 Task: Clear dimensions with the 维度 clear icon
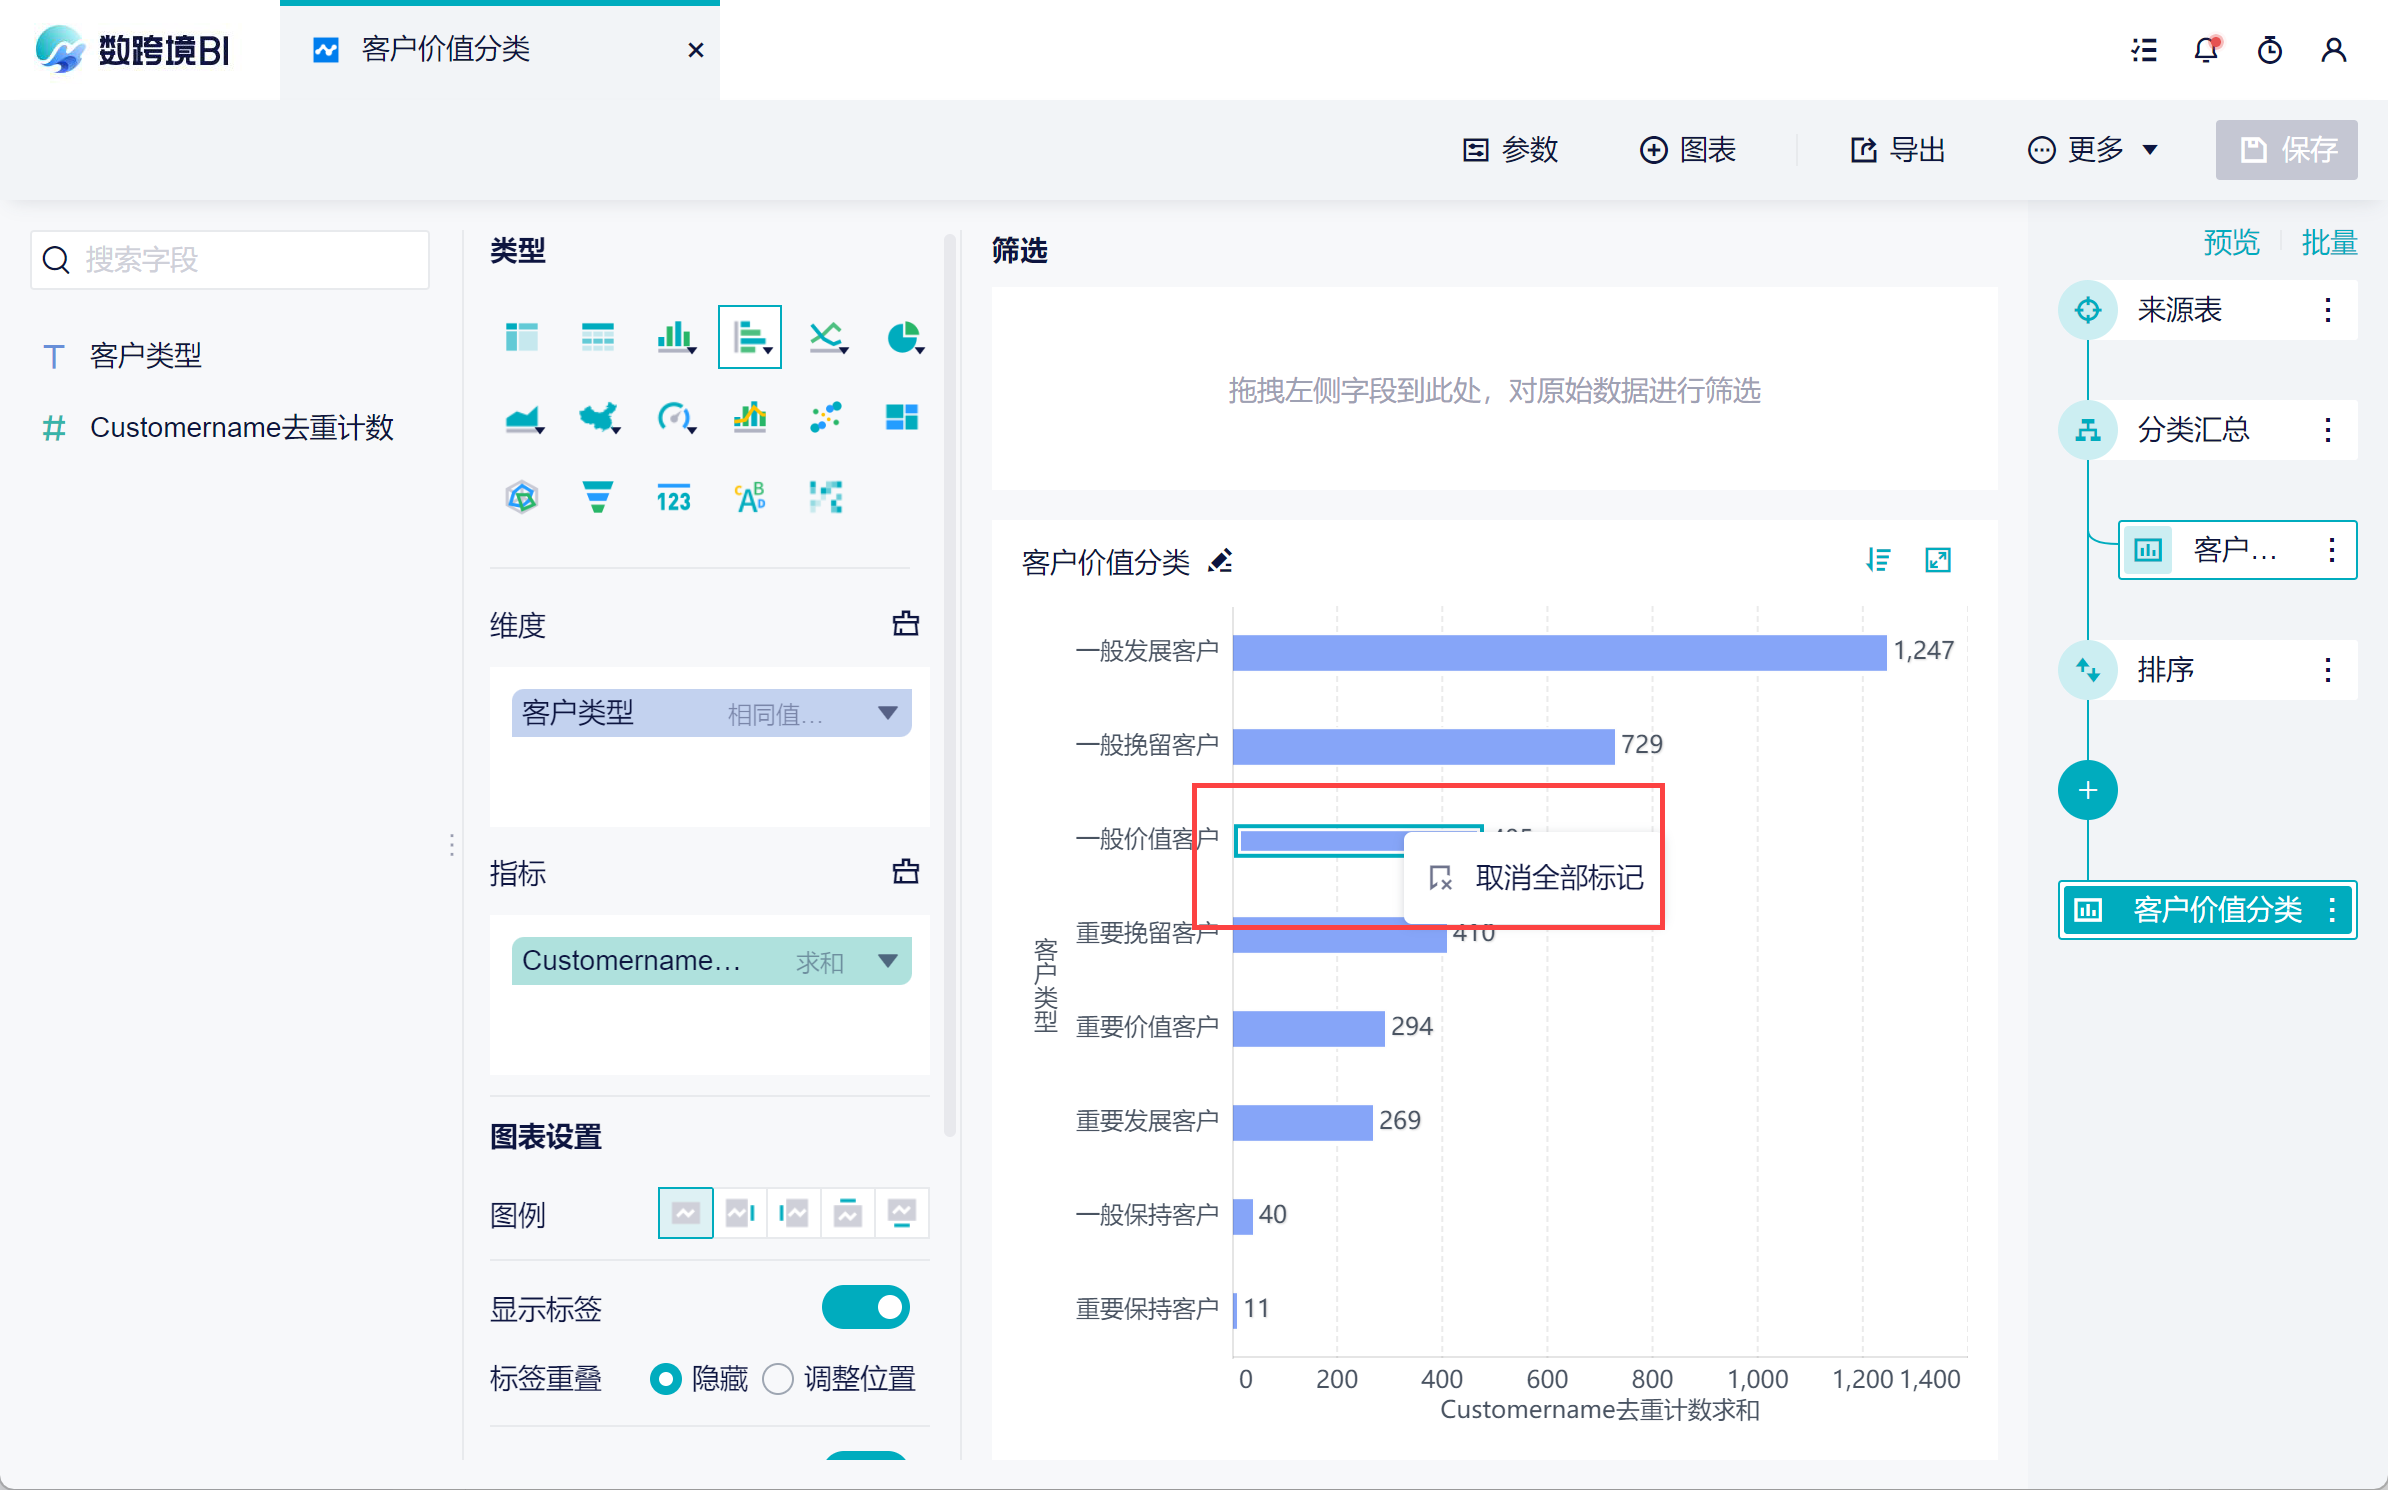tap(905, 624)
